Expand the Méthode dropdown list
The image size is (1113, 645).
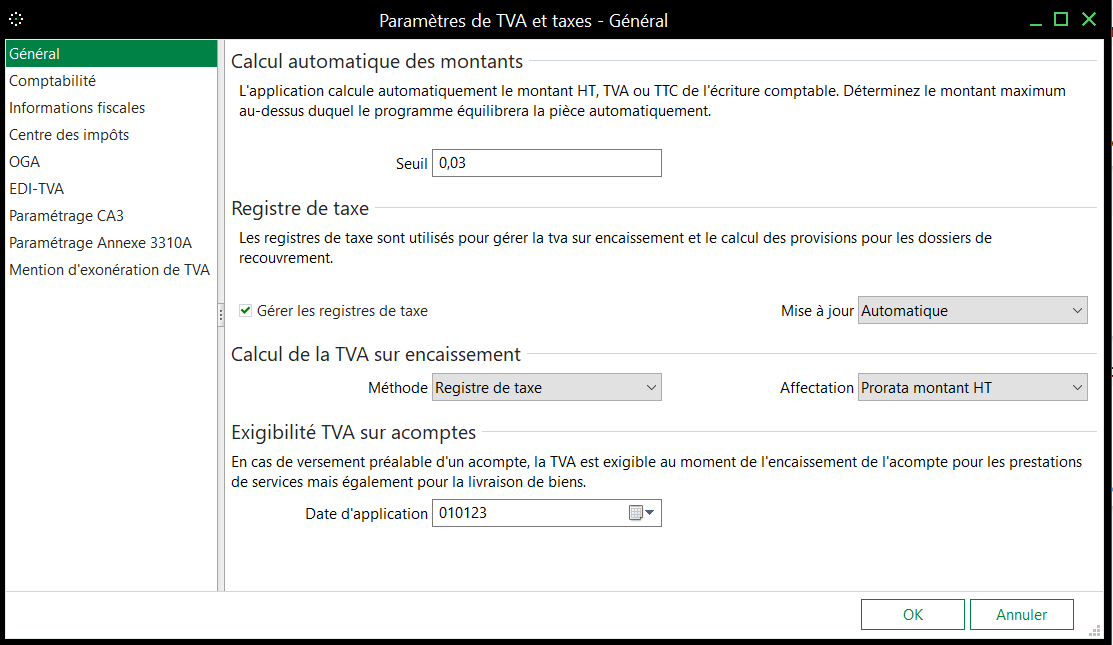click(x=546, y=387)
